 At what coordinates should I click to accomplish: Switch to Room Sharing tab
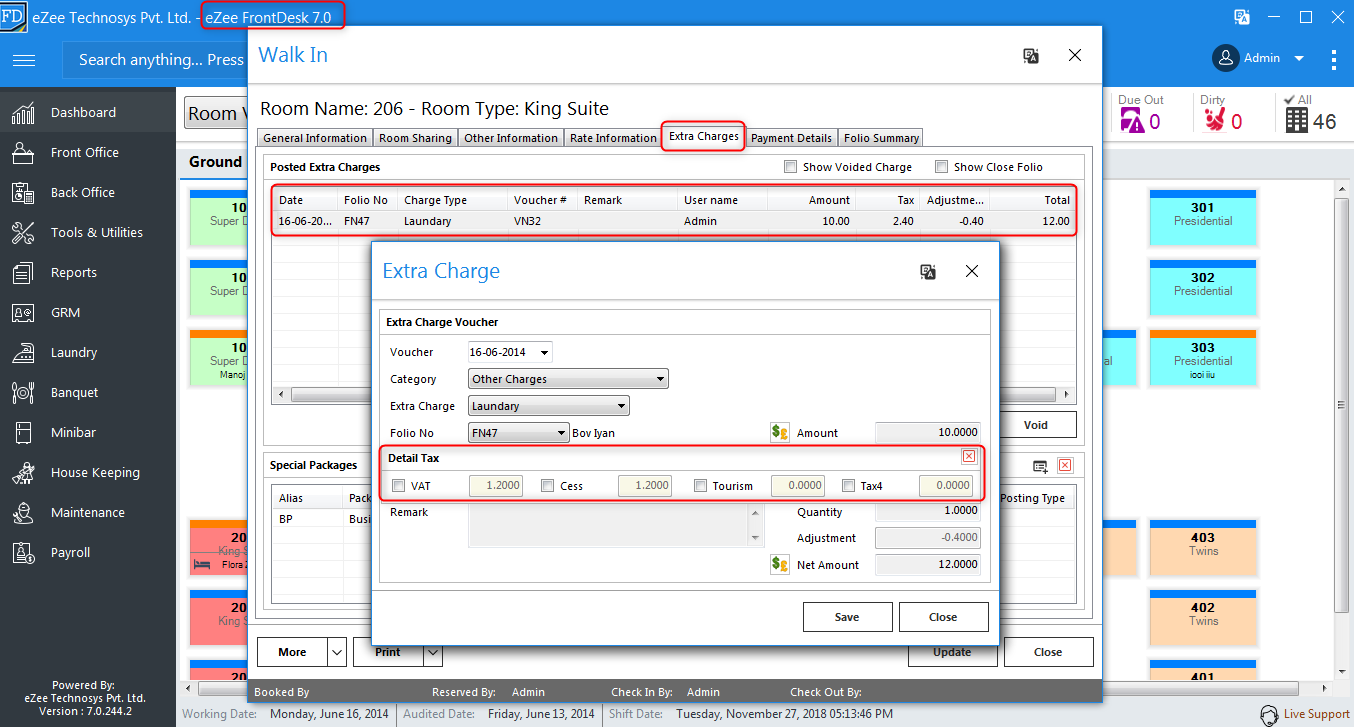[x=415, y=138]
